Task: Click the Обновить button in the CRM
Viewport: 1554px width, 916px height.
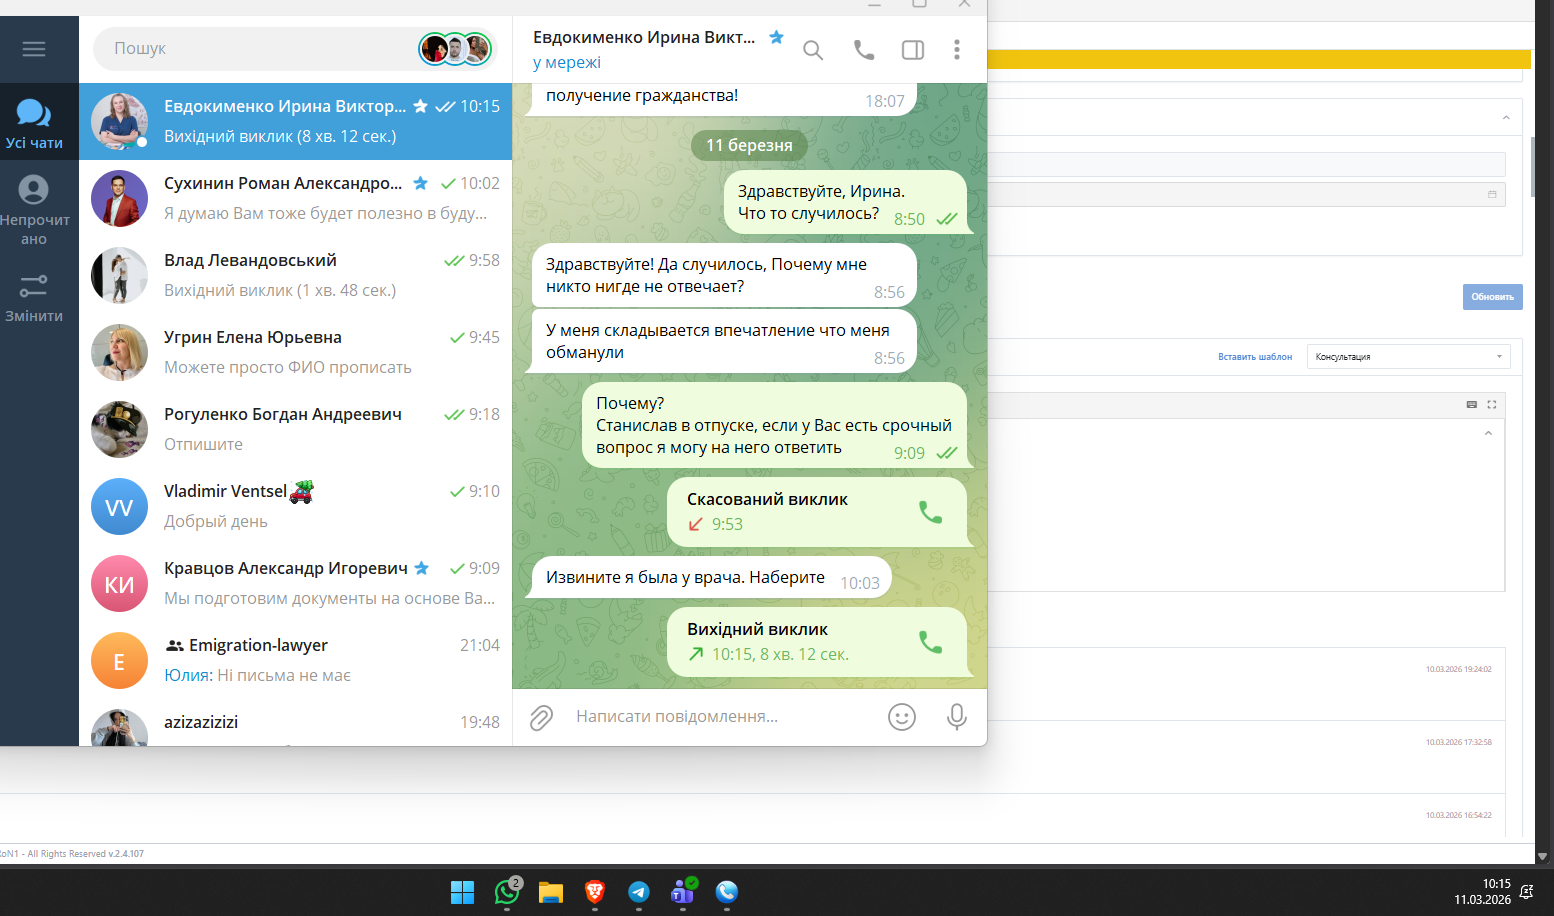Action: pyautogui.click(x=1492, y=297)
